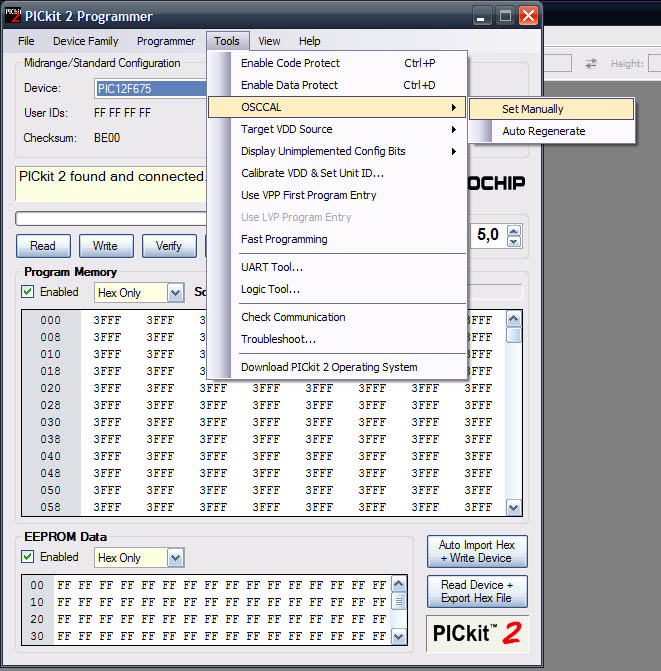Click EEPROM Data scrollbar thumb
661x671 pixels.
tap(399, 601)
